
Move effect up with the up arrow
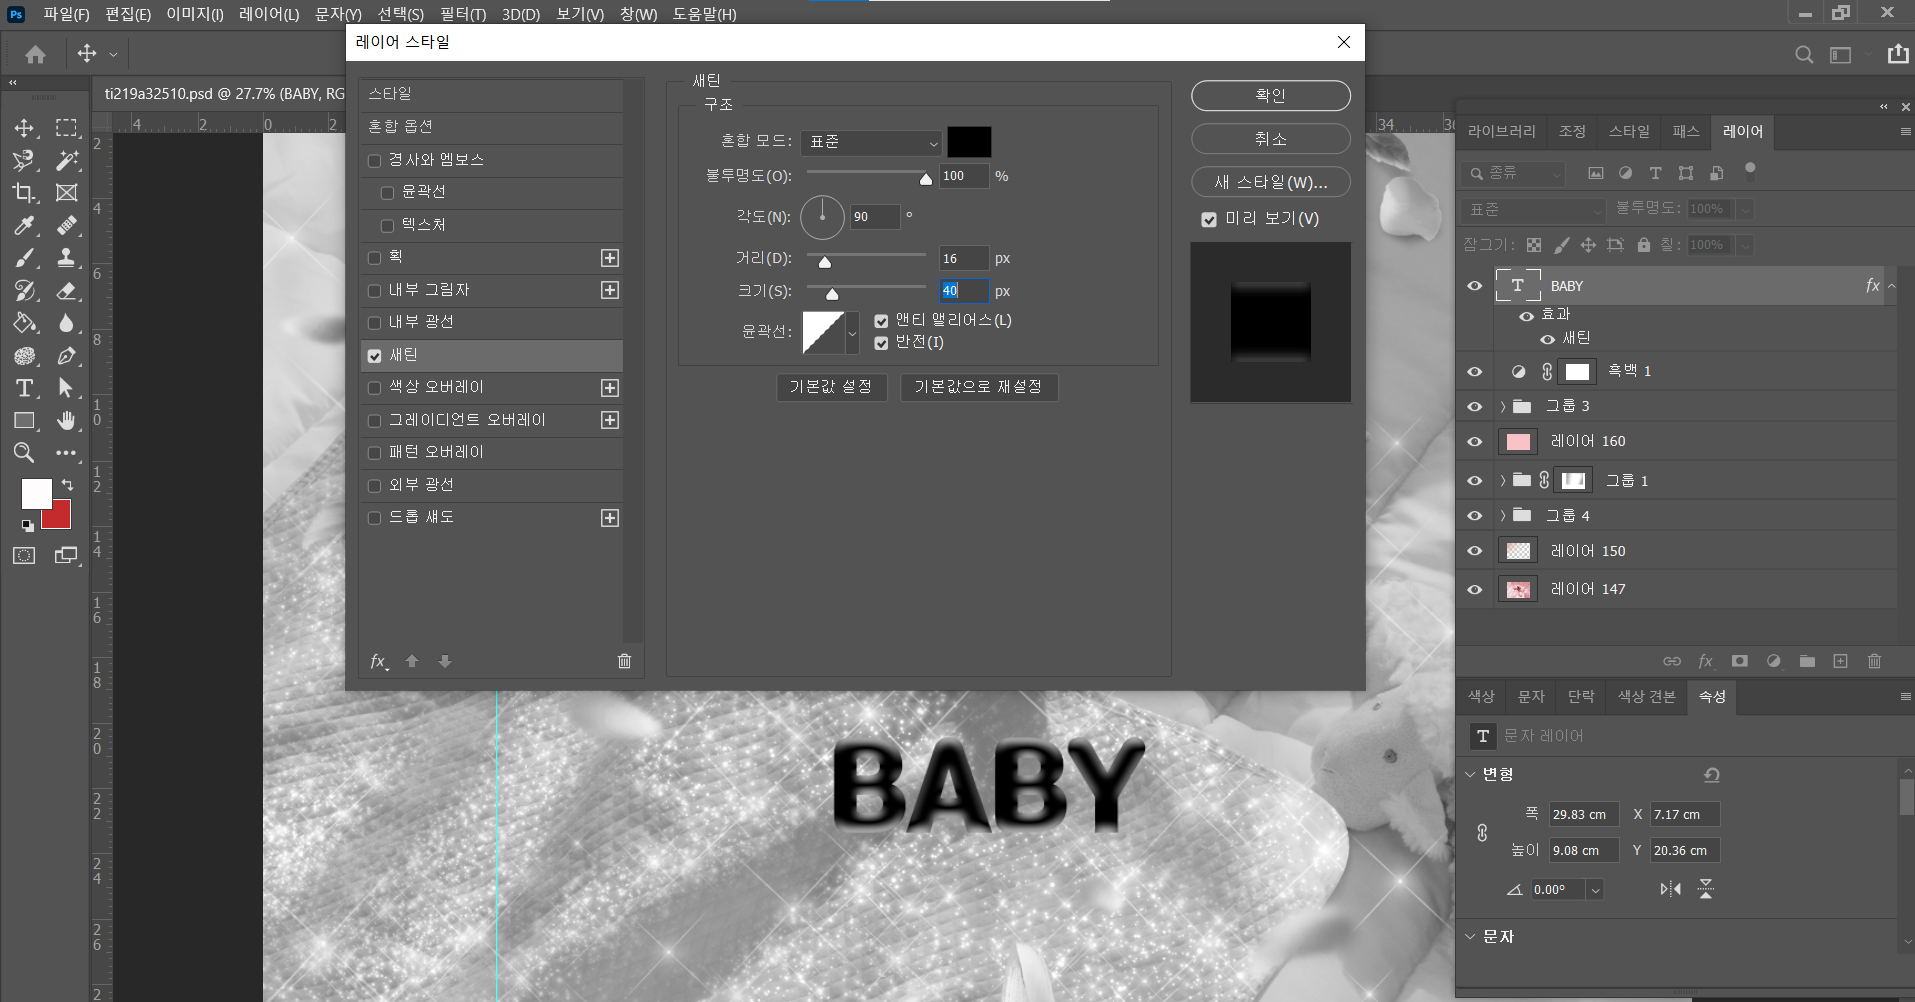coord(412,661)
